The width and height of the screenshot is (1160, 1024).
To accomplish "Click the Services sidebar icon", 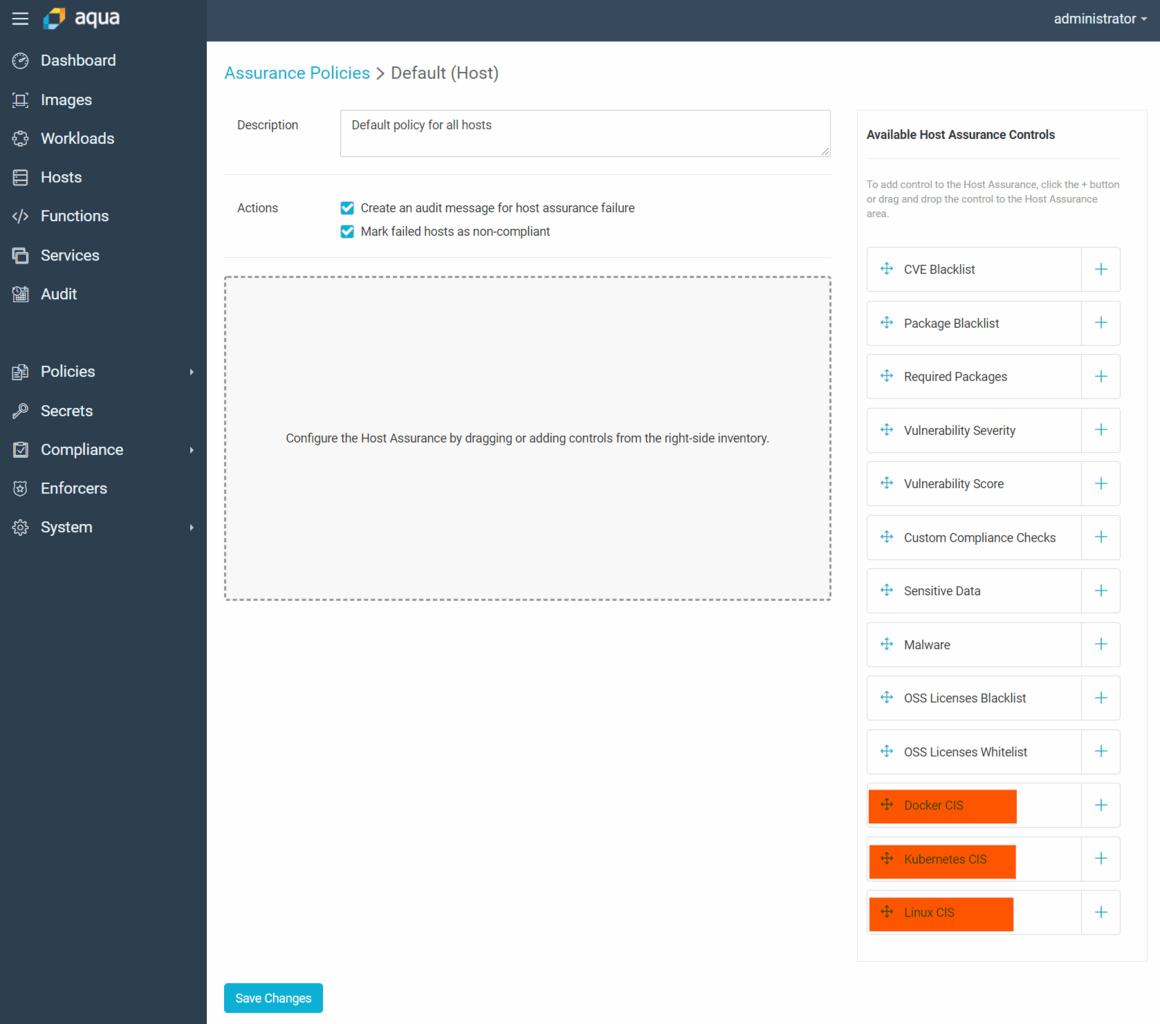I will tap(21, 255).
